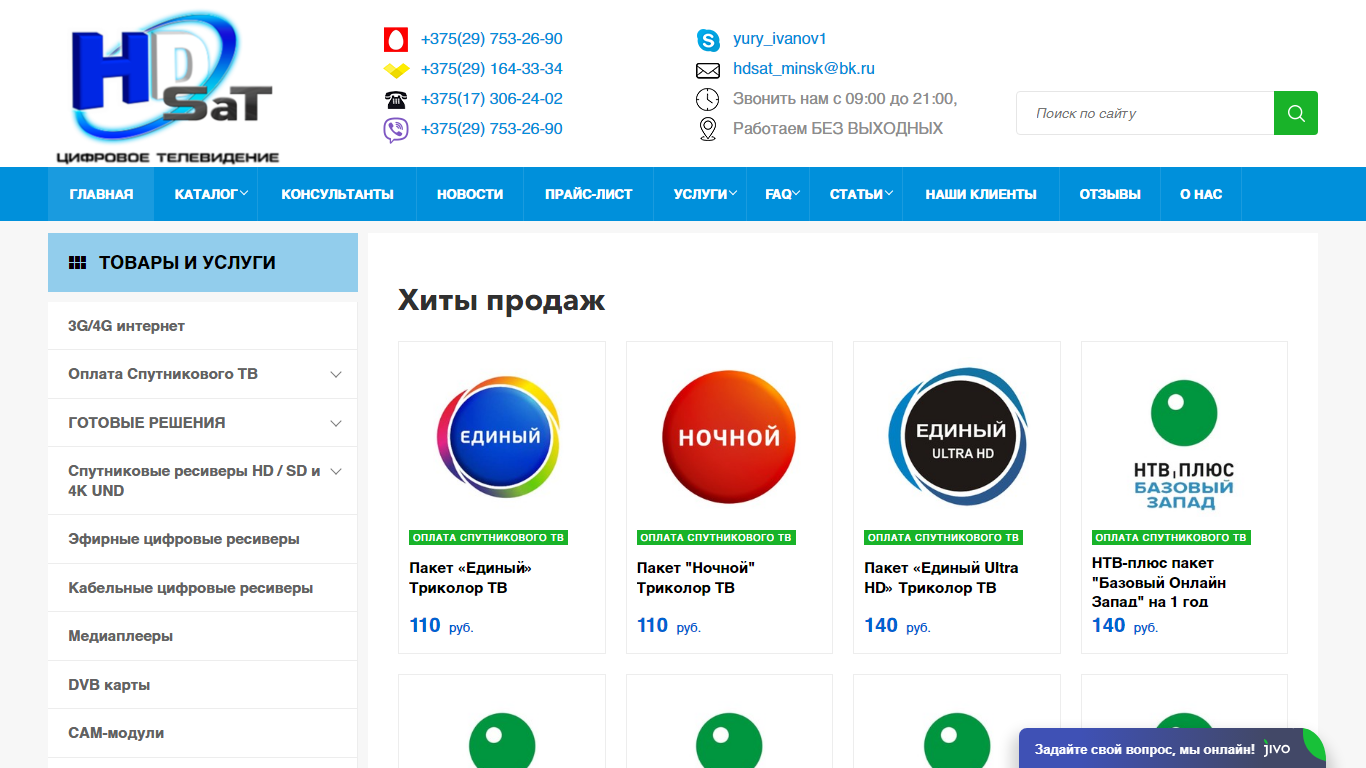
Task: Click the 110 руб. price of Пакет «Единый»
Action: 441,626
